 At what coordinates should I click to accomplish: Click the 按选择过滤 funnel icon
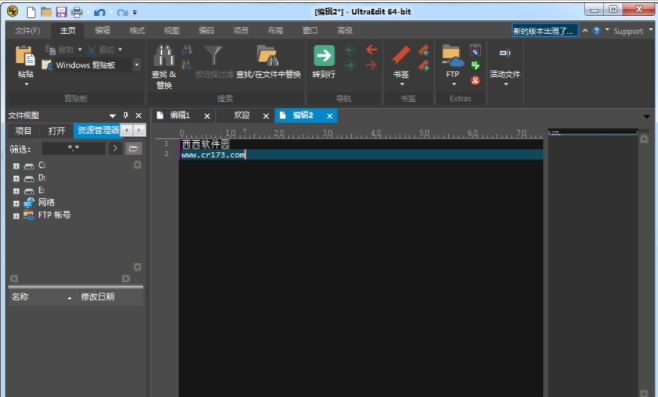click(213, 55)
